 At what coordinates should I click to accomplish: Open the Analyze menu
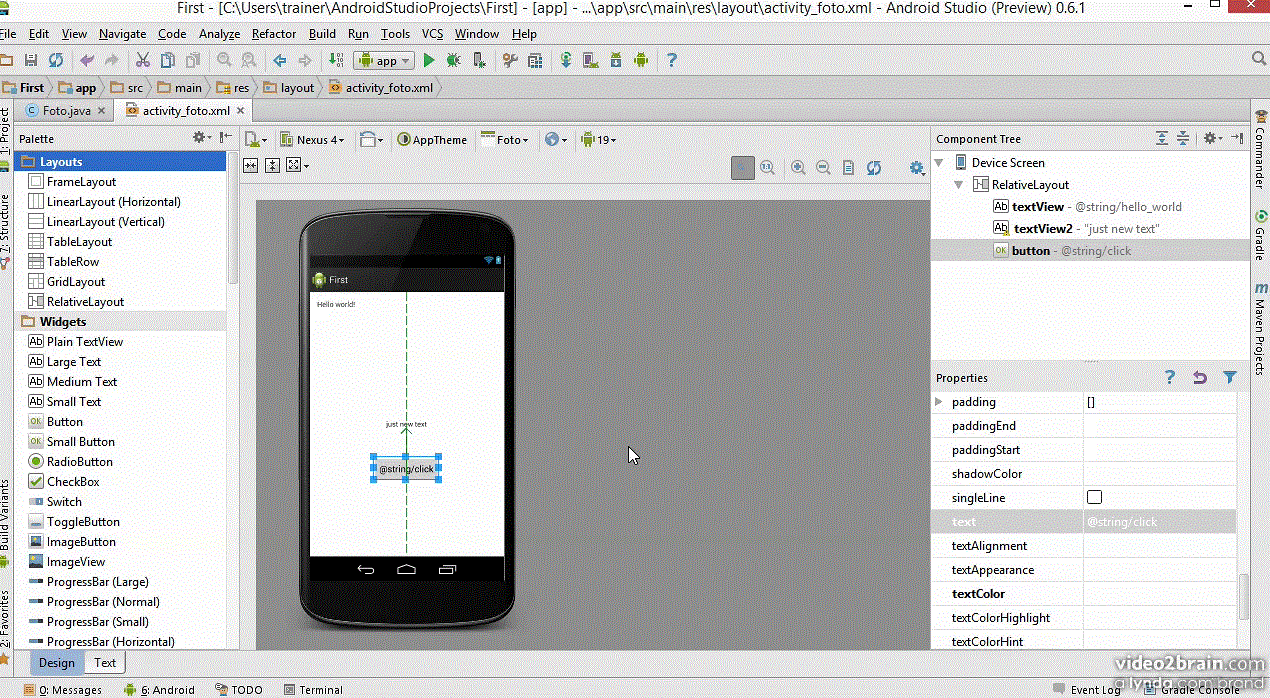click(219, 33)
